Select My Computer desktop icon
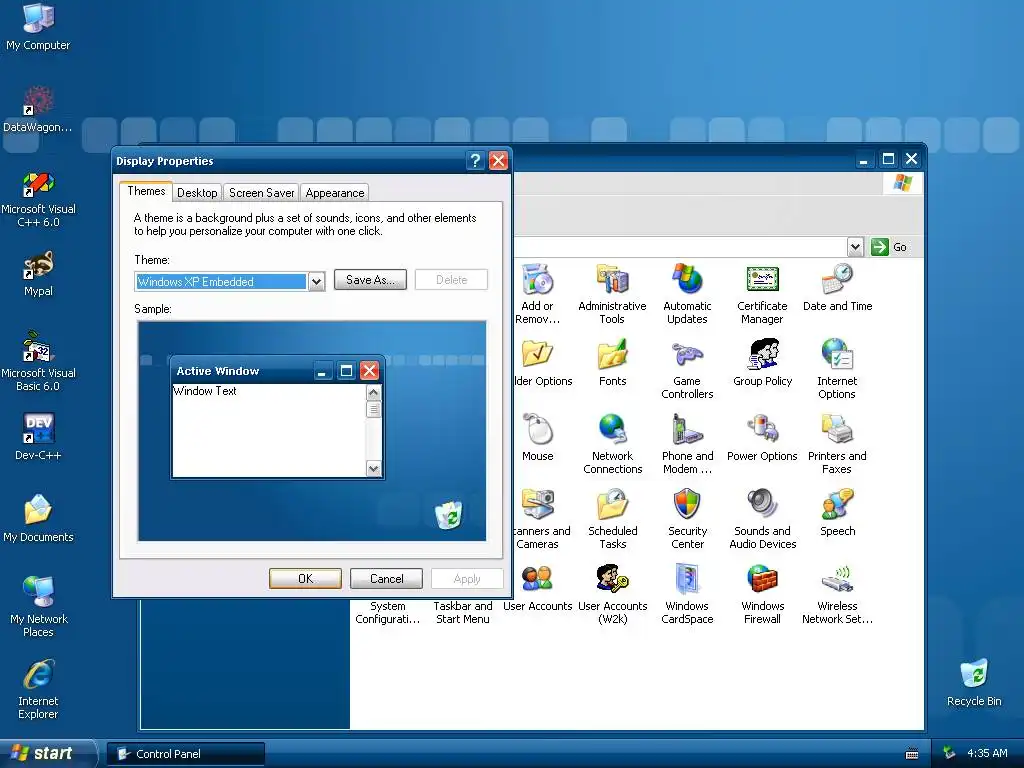The height and width of the screenshot is (768, 1024). pos(38,18)
